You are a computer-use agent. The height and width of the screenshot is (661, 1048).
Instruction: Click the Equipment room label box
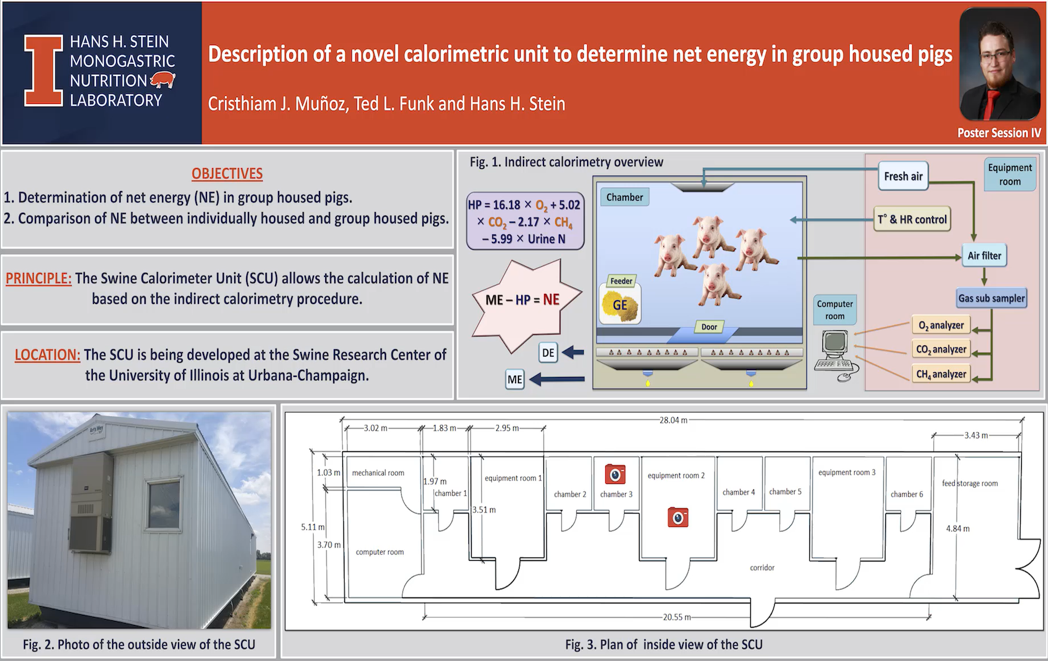(1010, 174)
